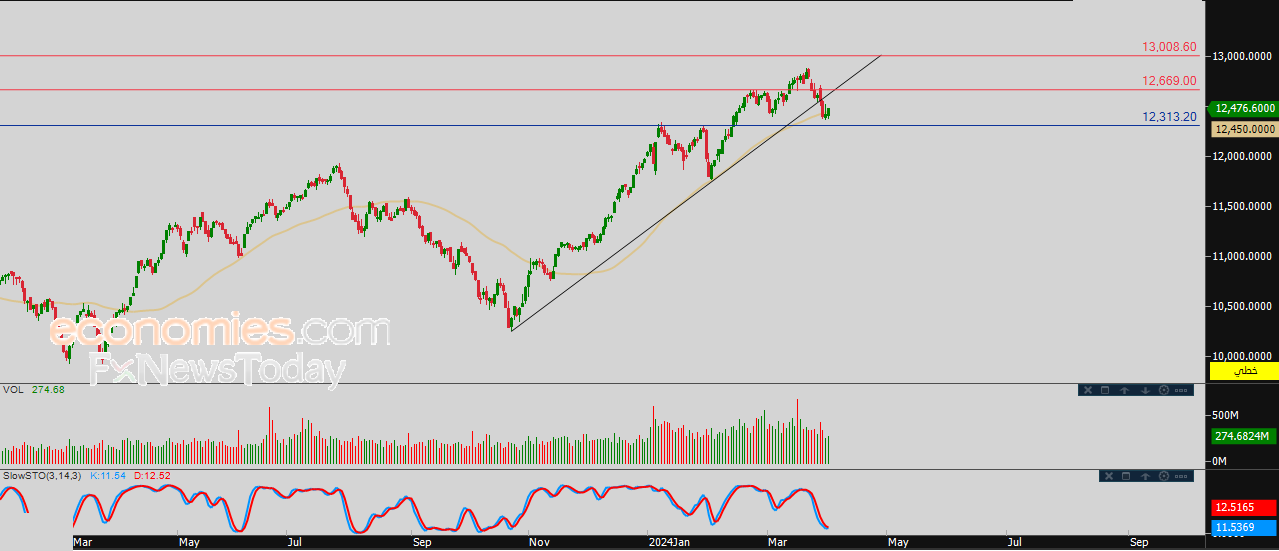Select the VOL 274.68 indicator label
This screenshot has height=551, width=1279.
pos(33,389)
